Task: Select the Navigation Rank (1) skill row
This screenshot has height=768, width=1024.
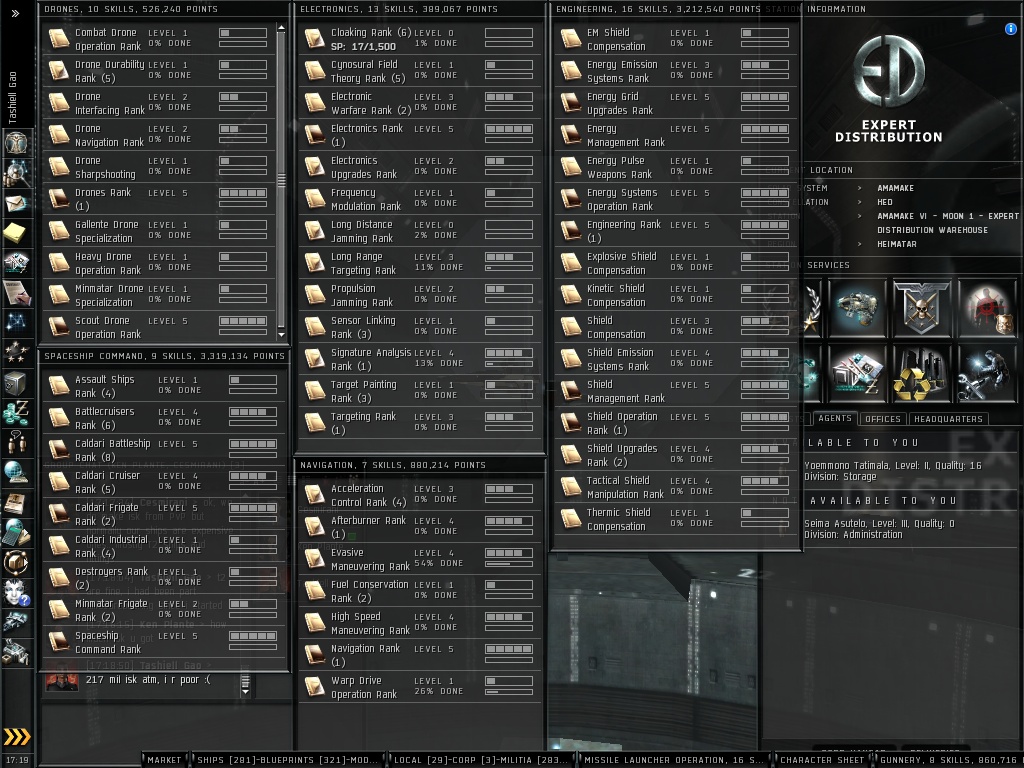Action: (421, 655)
